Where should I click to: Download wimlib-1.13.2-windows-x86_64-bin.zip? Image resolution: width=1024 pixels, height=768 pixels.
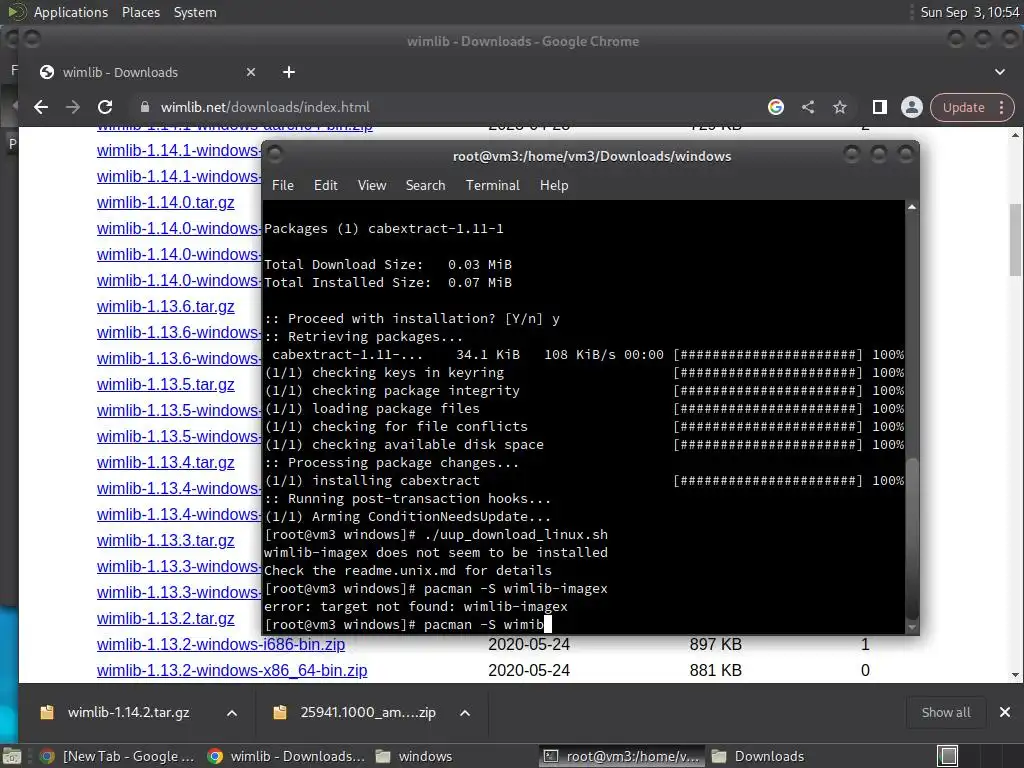point(232,671)
